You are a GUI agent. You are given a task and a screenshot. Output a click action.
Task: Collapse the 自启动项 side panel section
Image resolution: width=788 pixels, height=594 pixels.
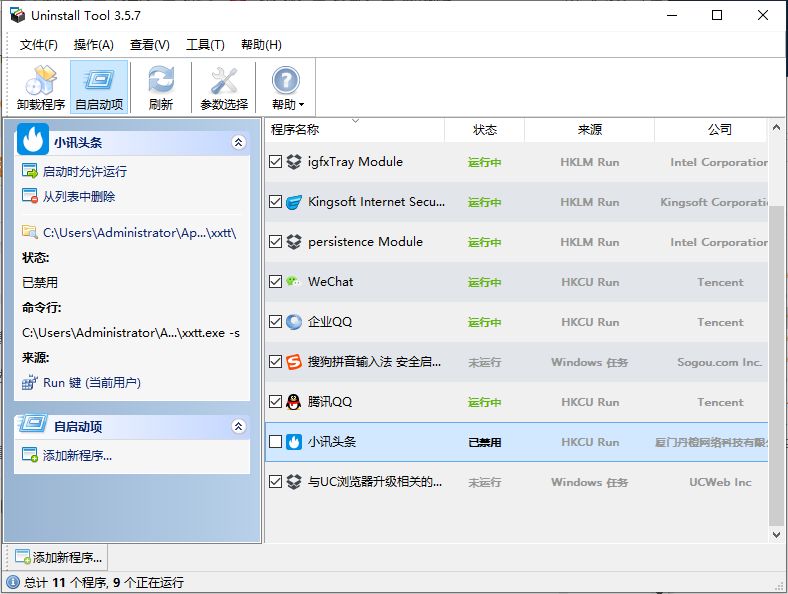point(238,427)
